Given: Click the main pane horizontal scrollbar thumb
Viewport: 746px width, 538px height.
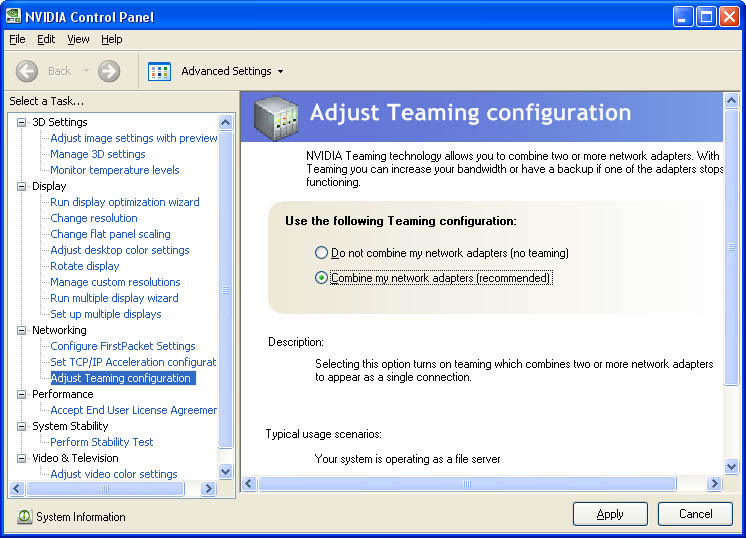Looking at the screenshot, I should pos(467,484).
